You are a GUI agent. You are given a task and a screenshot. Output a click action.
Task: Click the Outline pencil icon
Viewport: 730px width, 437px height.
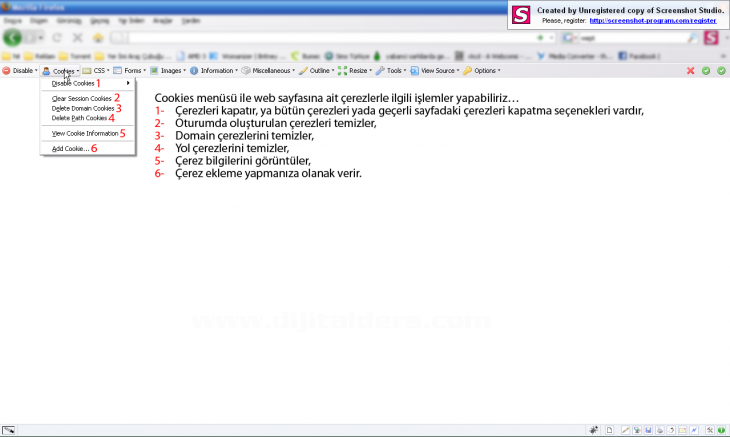[x=303, y=71]
